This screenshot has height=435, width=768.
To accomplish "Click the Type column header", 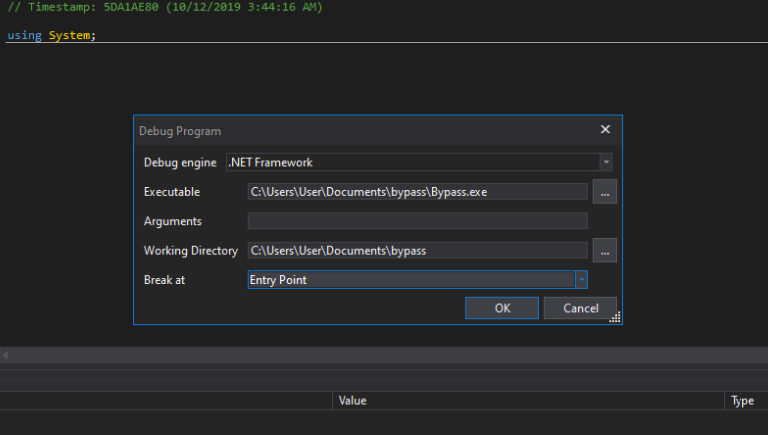I will [742, 400].
